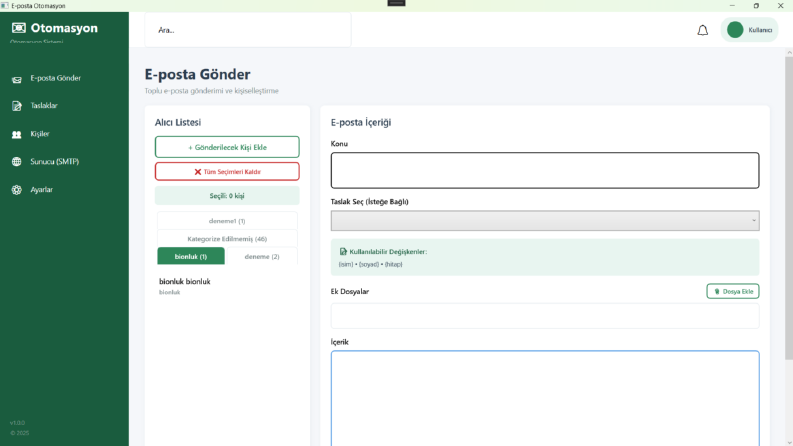Click the Seçili: 0 kişi indicator
Viewport: 793px width, 446px height.
(227, 196)
